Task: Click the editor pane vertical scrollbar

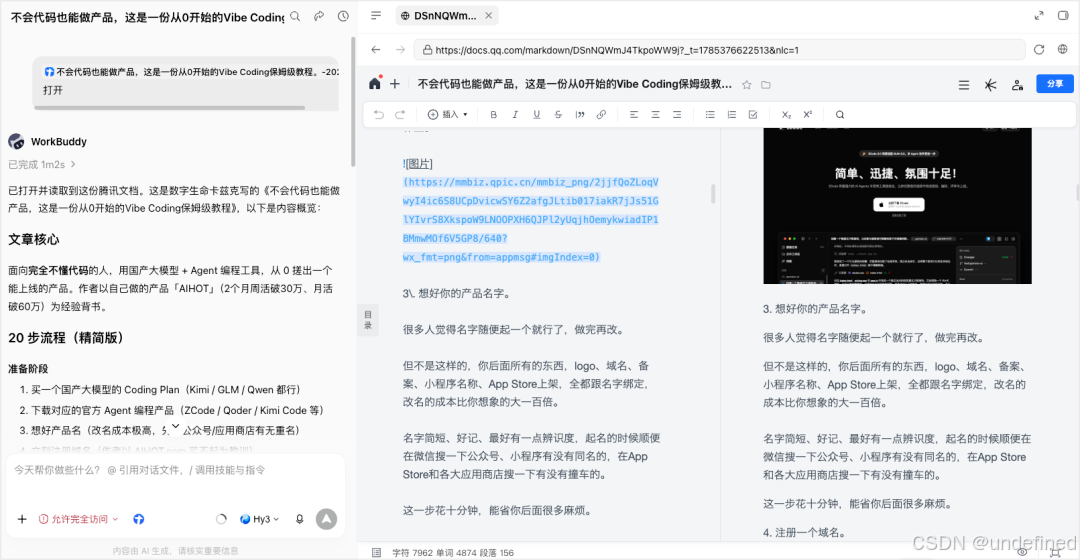Action: tap(713, 194)
